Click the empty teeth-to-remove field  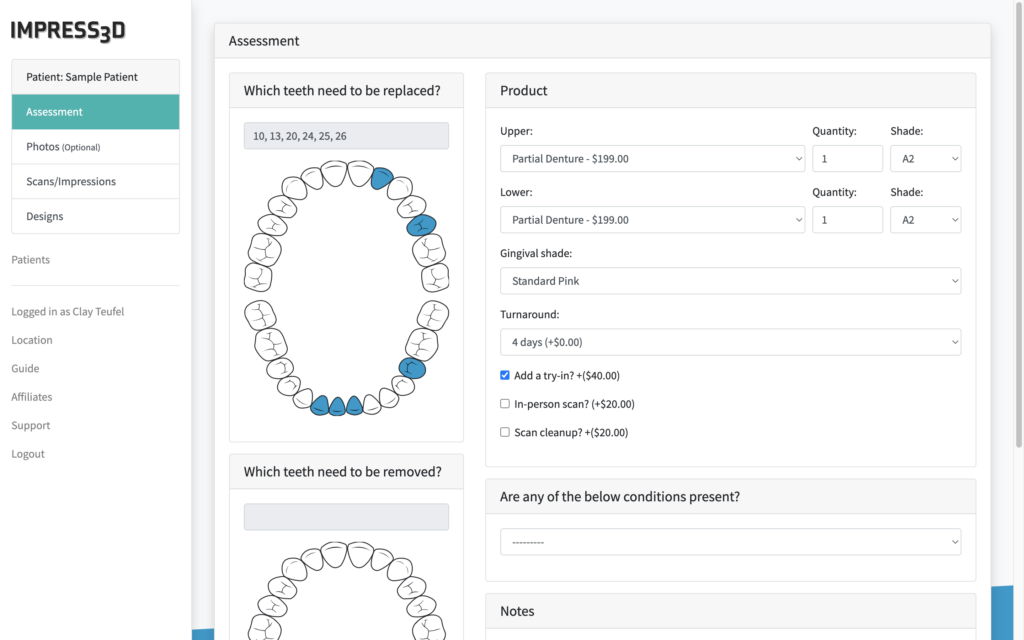[346, 517]
